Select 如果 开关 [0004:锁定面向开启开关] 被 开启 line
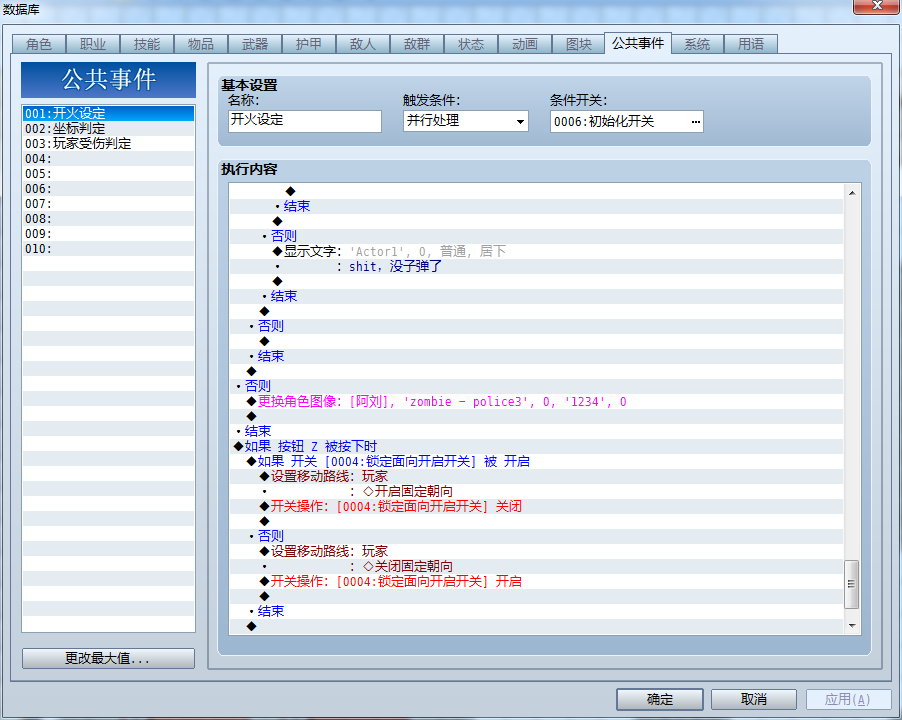The image size is (902, 720). (x=536, y=461)
